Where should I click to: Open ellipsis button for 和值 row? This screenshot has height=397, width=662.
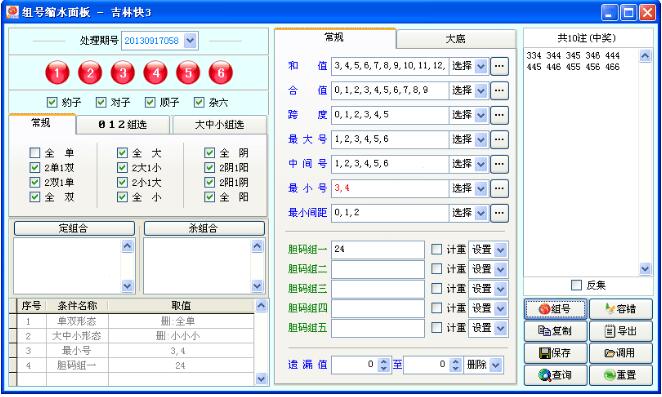(x=499, y=66)
